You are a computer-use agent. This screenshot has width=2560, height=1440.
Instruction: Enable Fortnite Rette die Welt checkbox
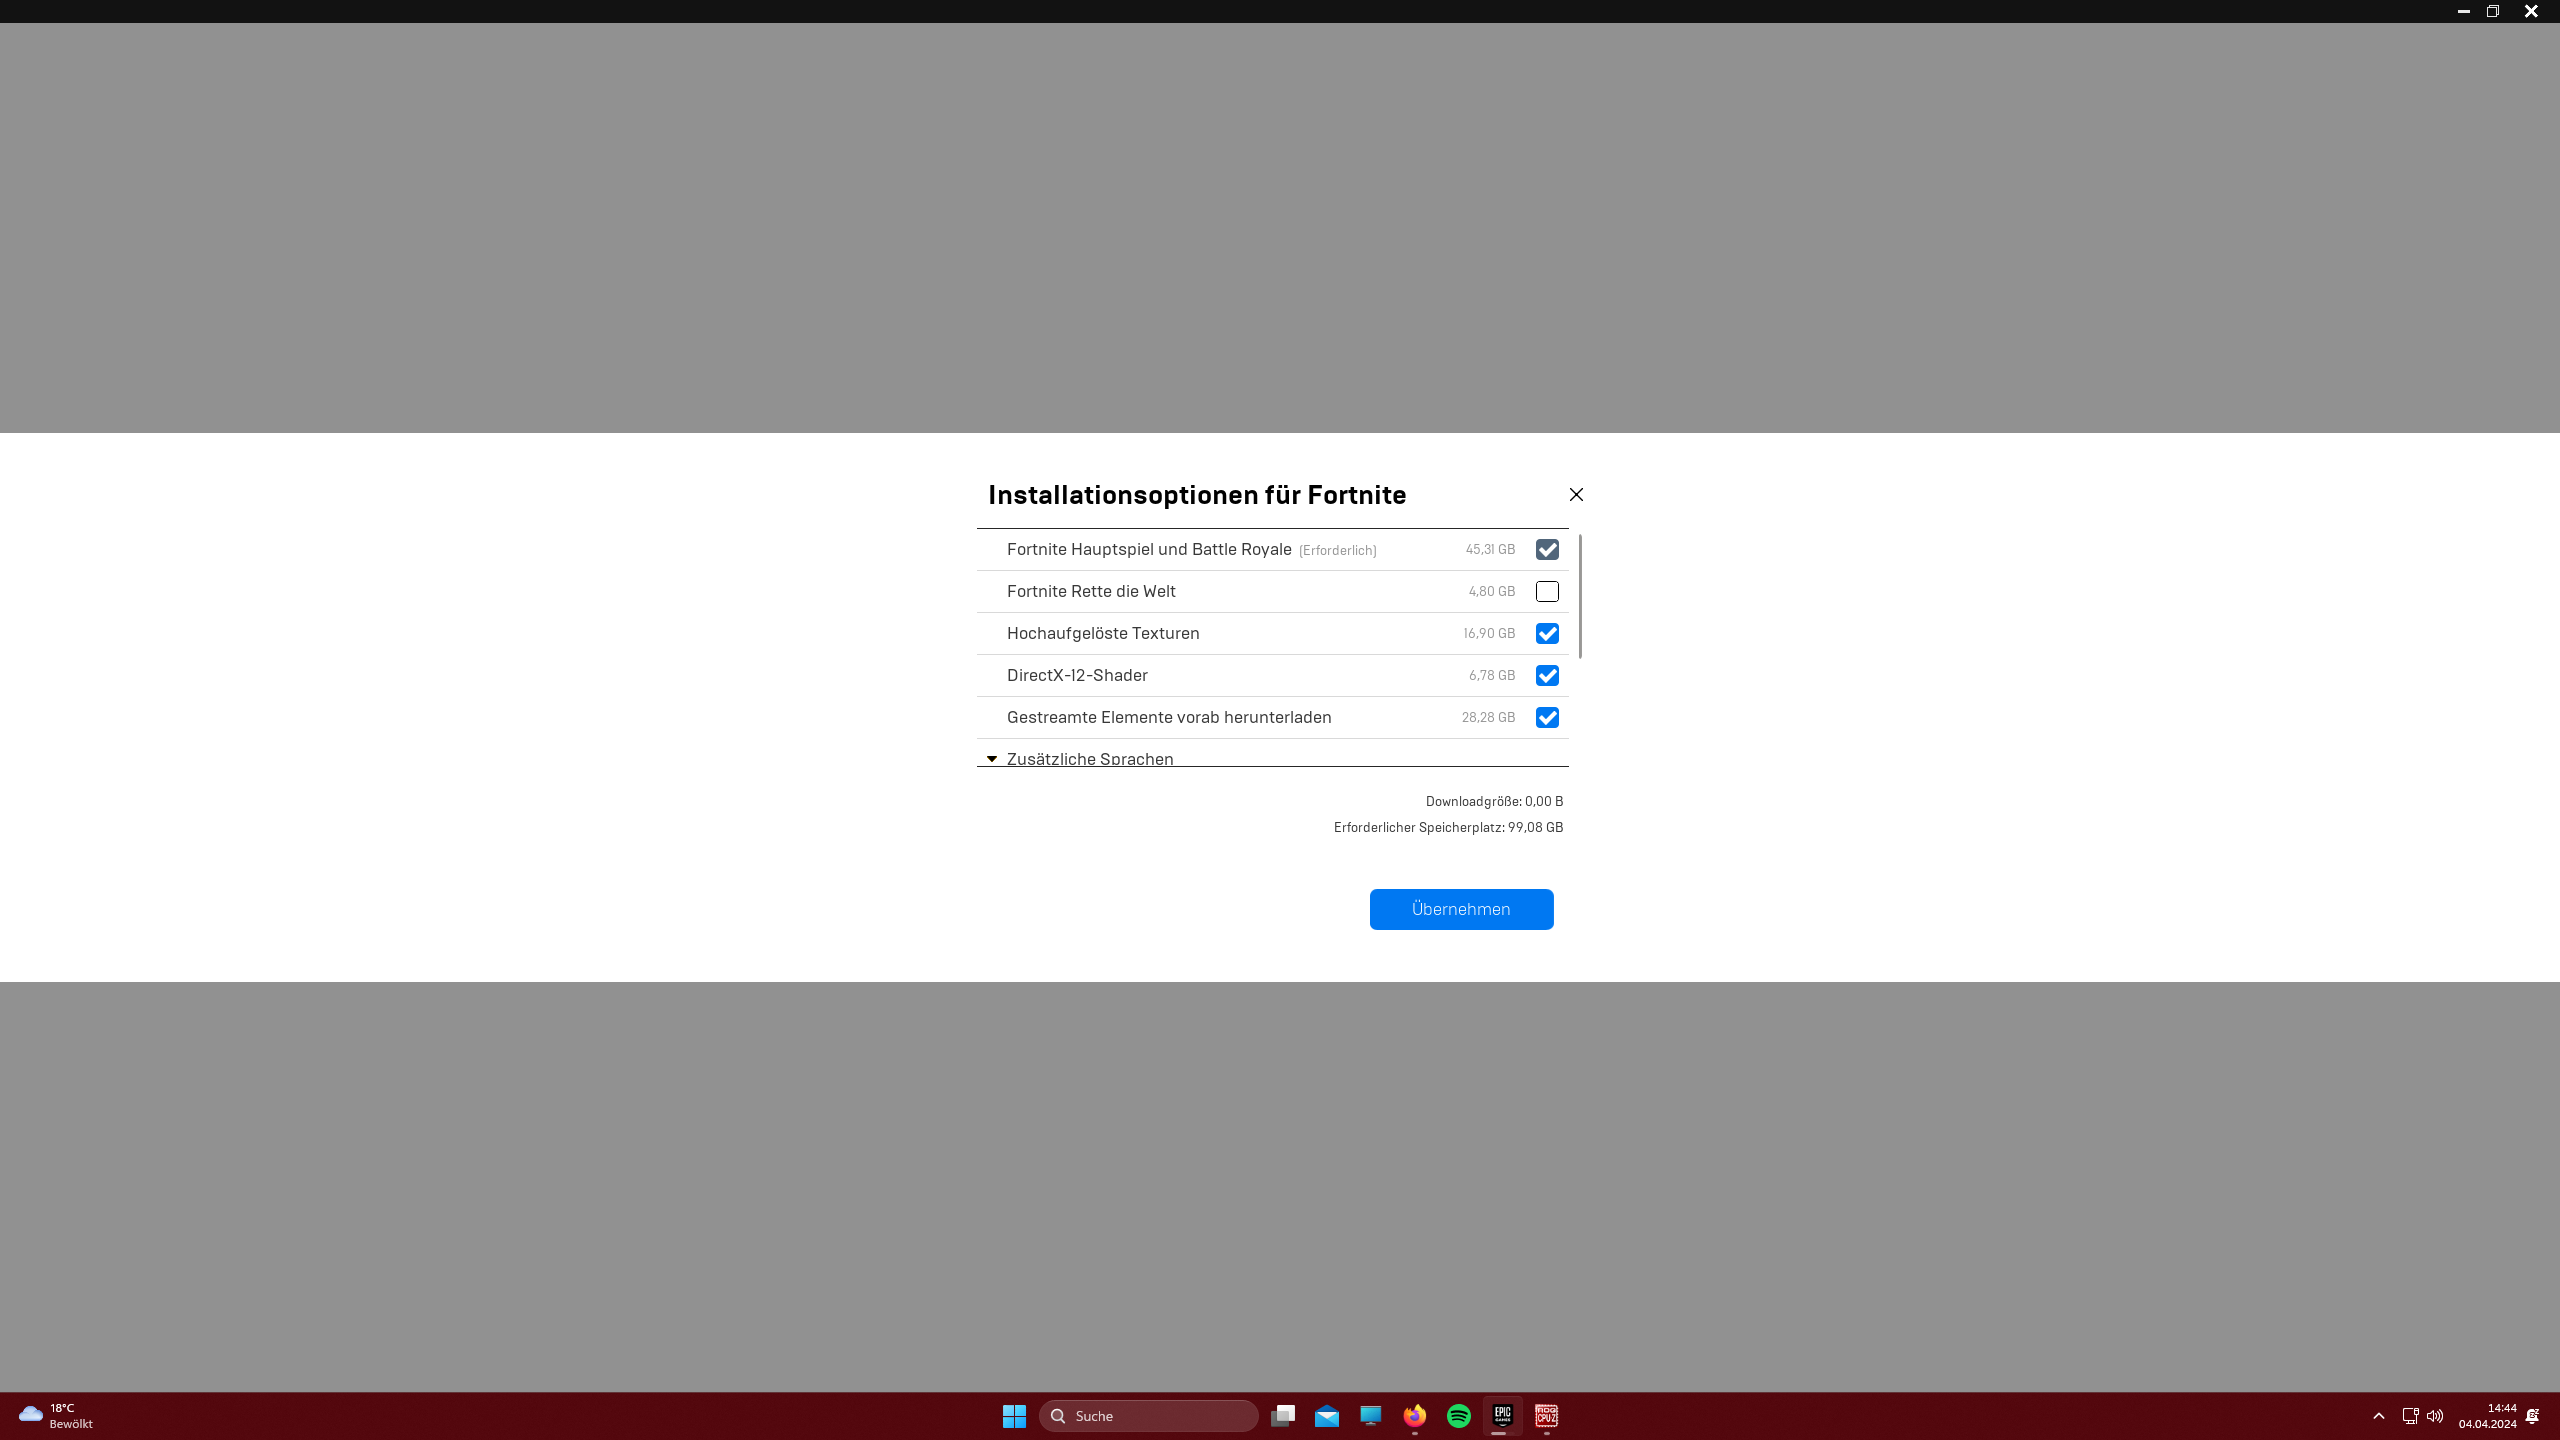(1547, 591)
